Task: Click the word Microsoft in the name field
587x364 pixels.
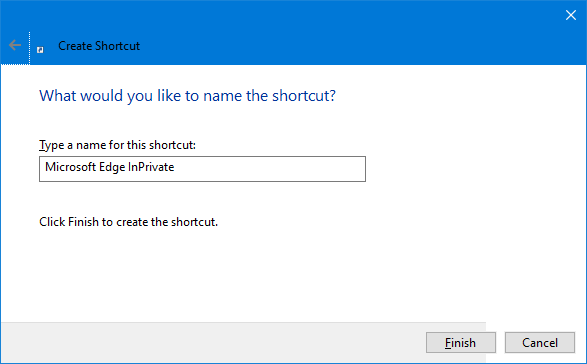Action: pyautogui.click(x=70, y=167)
